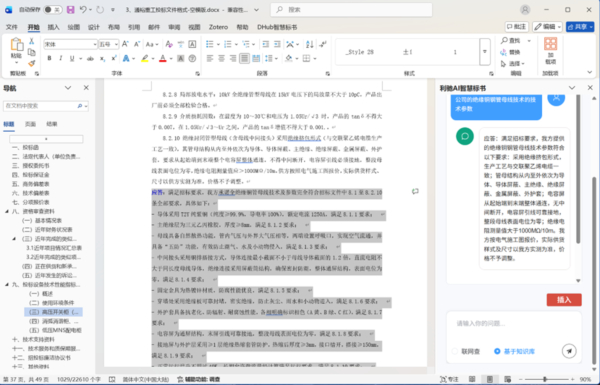Screen dimensions: 600x385
Task: Justify the paragraph text
Action: [x=244, y=59]
